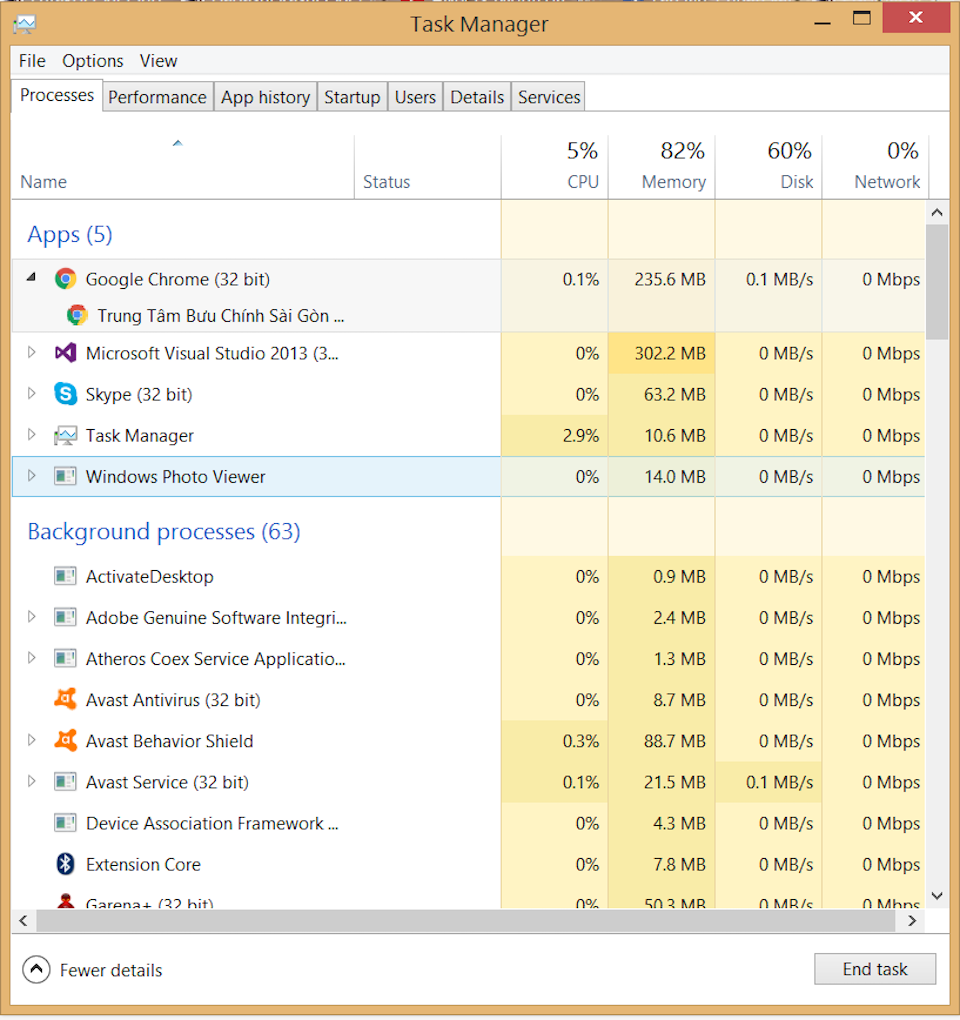Open the Options menu
Viewport: 960px width, 1020px height.
point(92,61)
